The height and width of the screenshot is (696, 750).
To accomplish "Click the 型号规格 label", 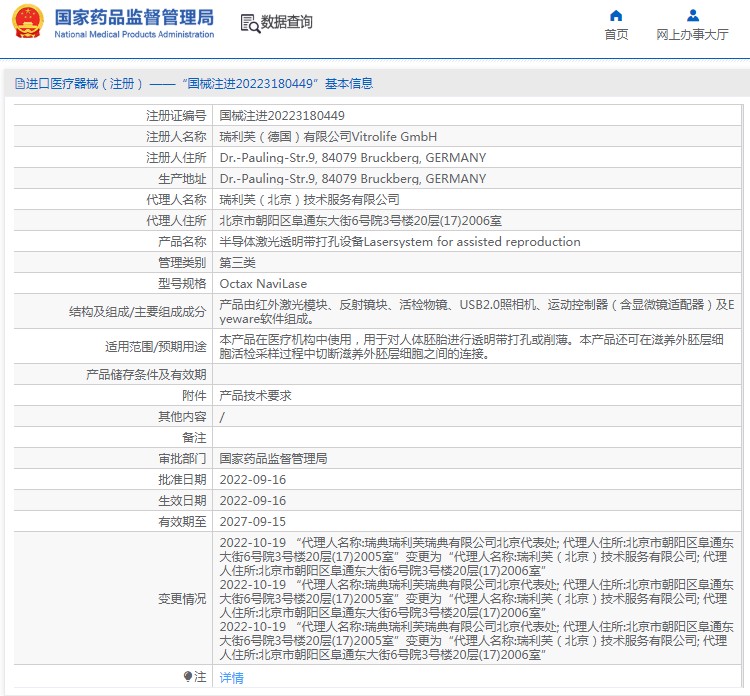I will point(182,284).
